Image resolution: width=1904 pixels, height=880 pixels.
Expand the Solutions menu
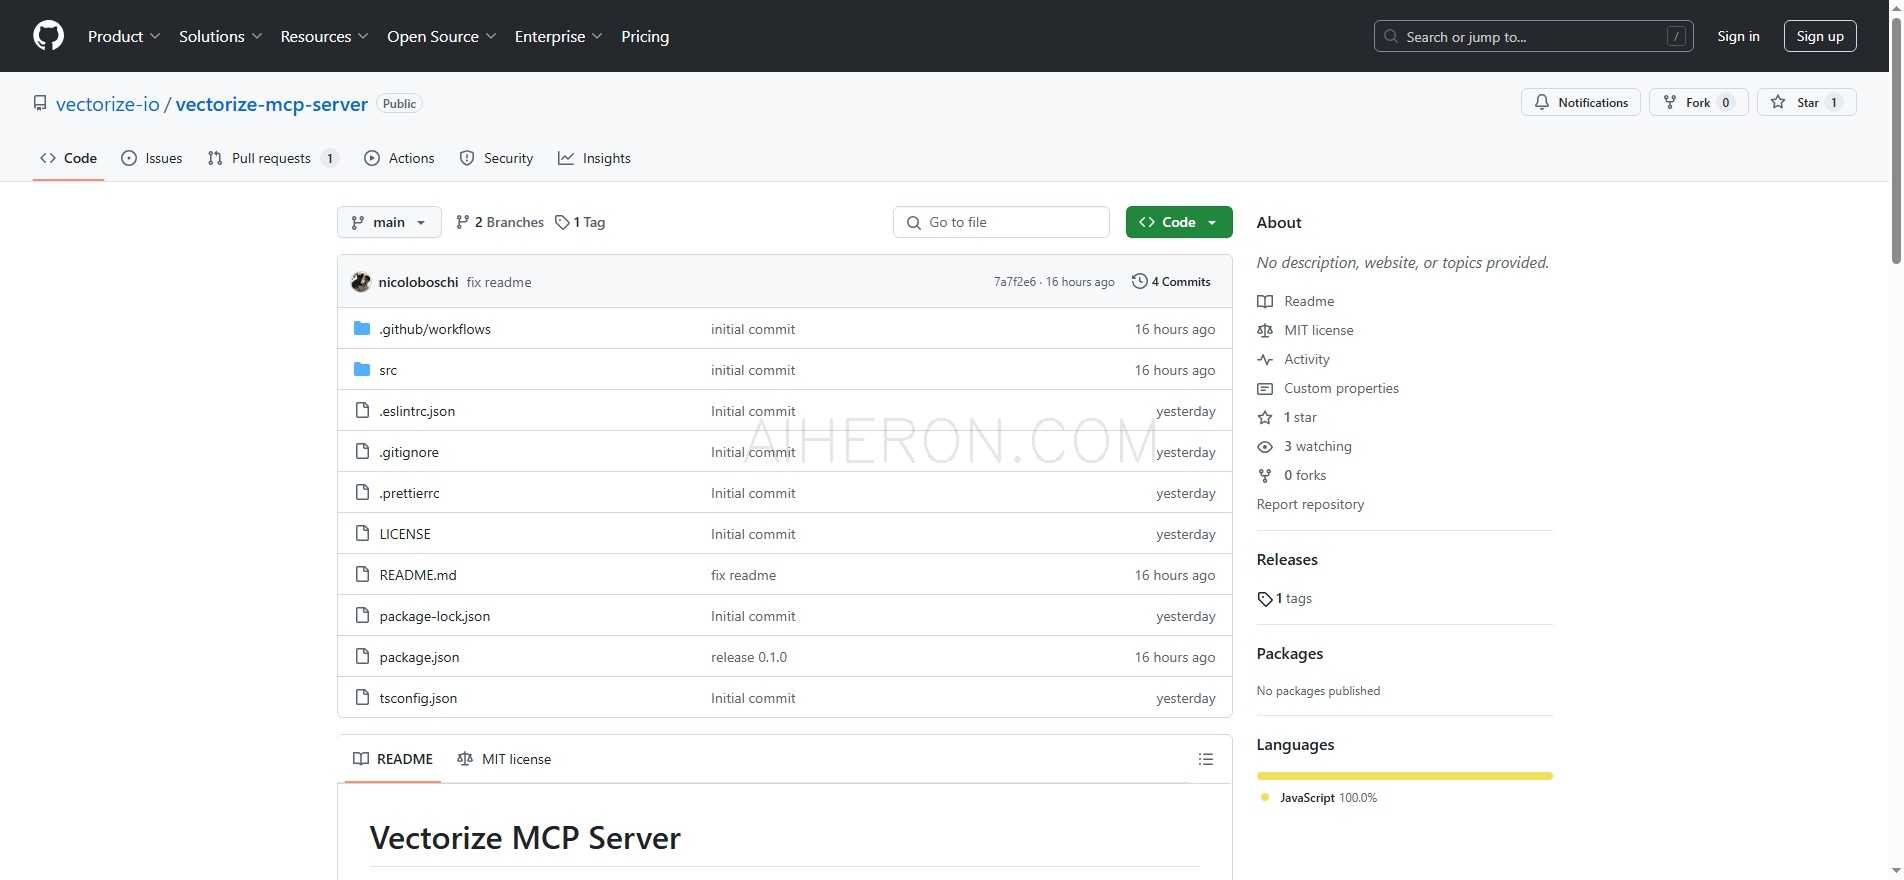tap(221, 36)
